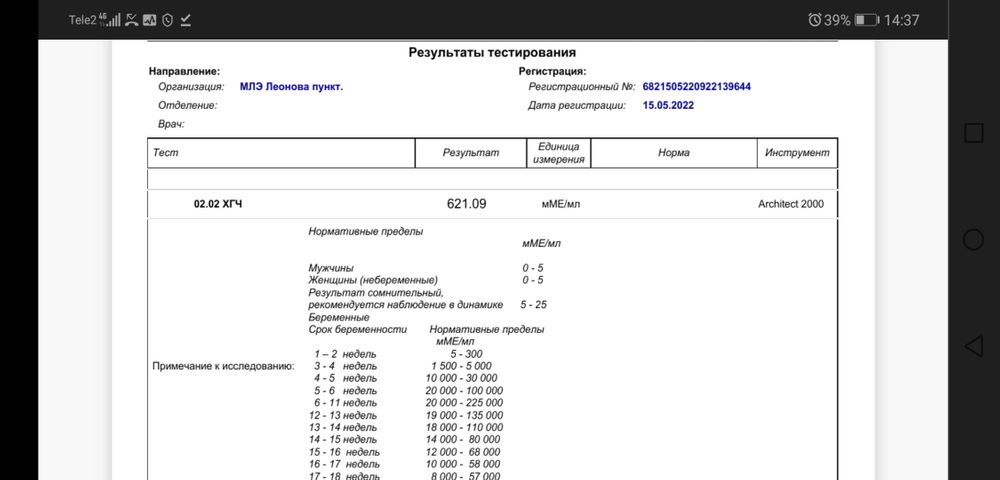Select the Организация: label
The width and height of the screenshot is (1000, 480).
pyautogui.click(x=191, y=87)
